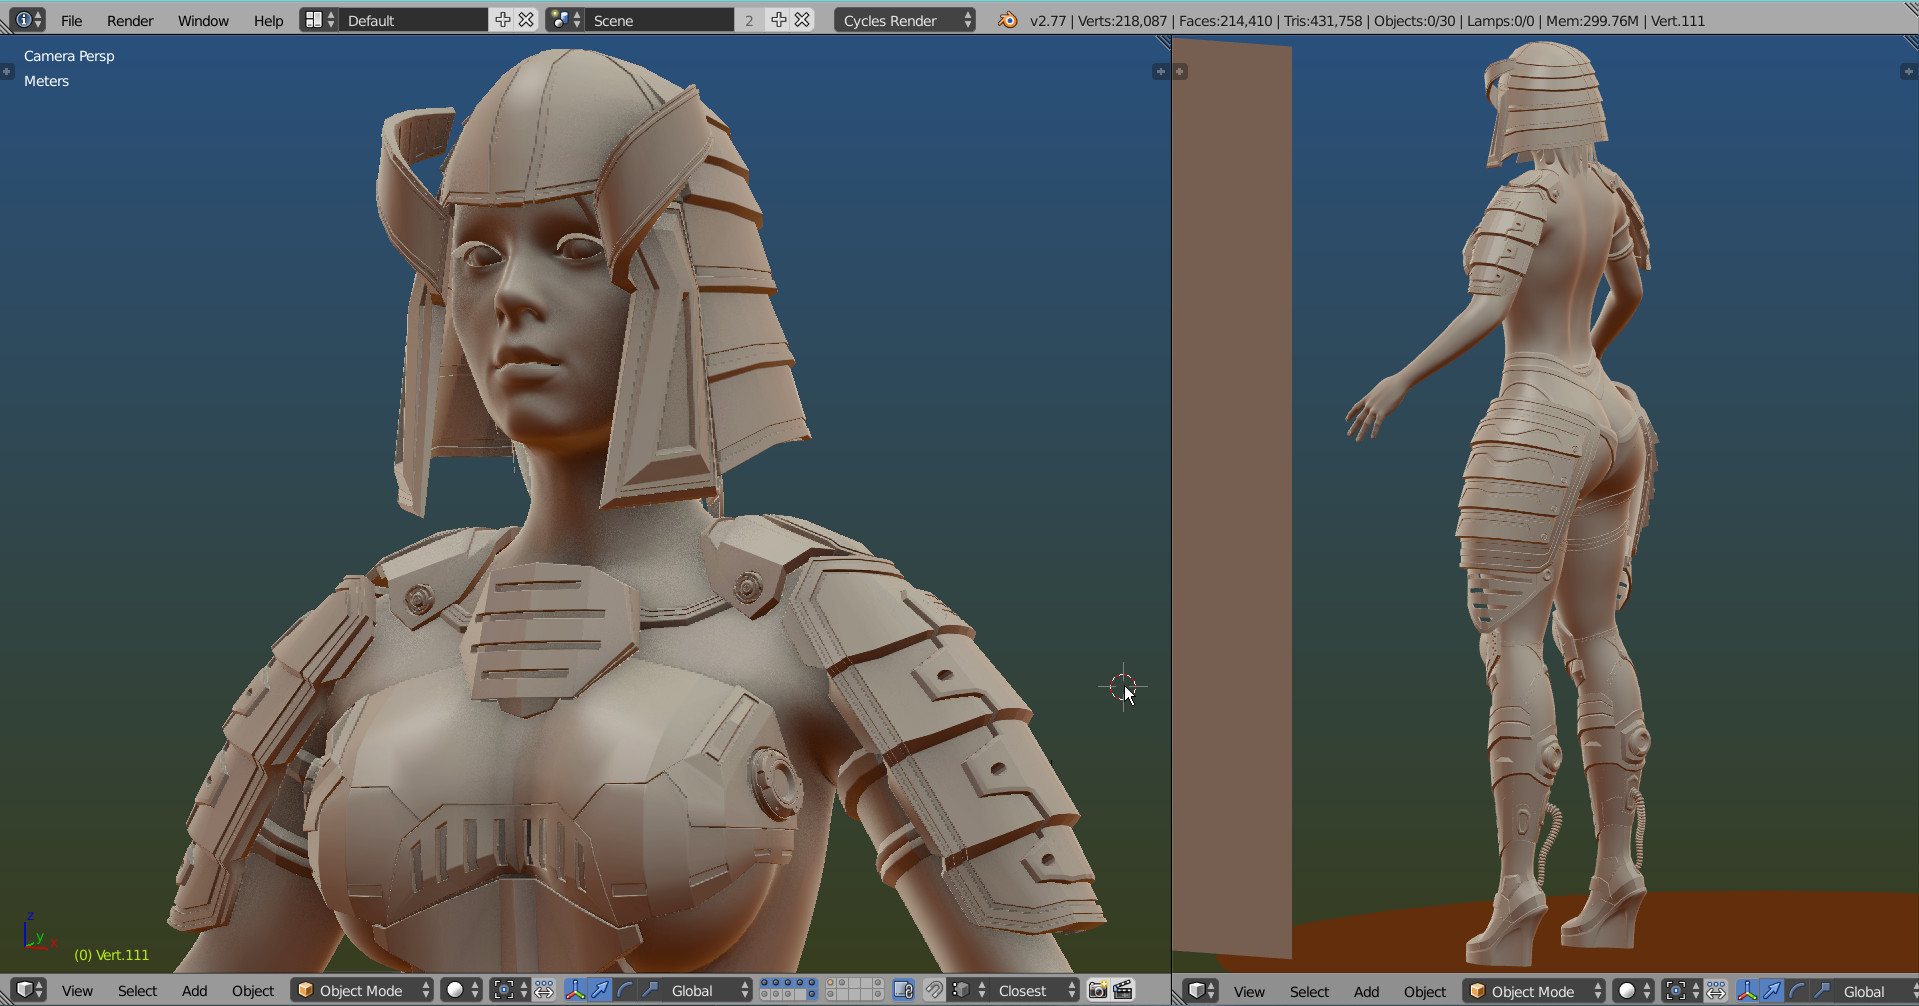The image size is (1919, 1006).
Task: Open the Help menu
Action: (x=268, y=20)
